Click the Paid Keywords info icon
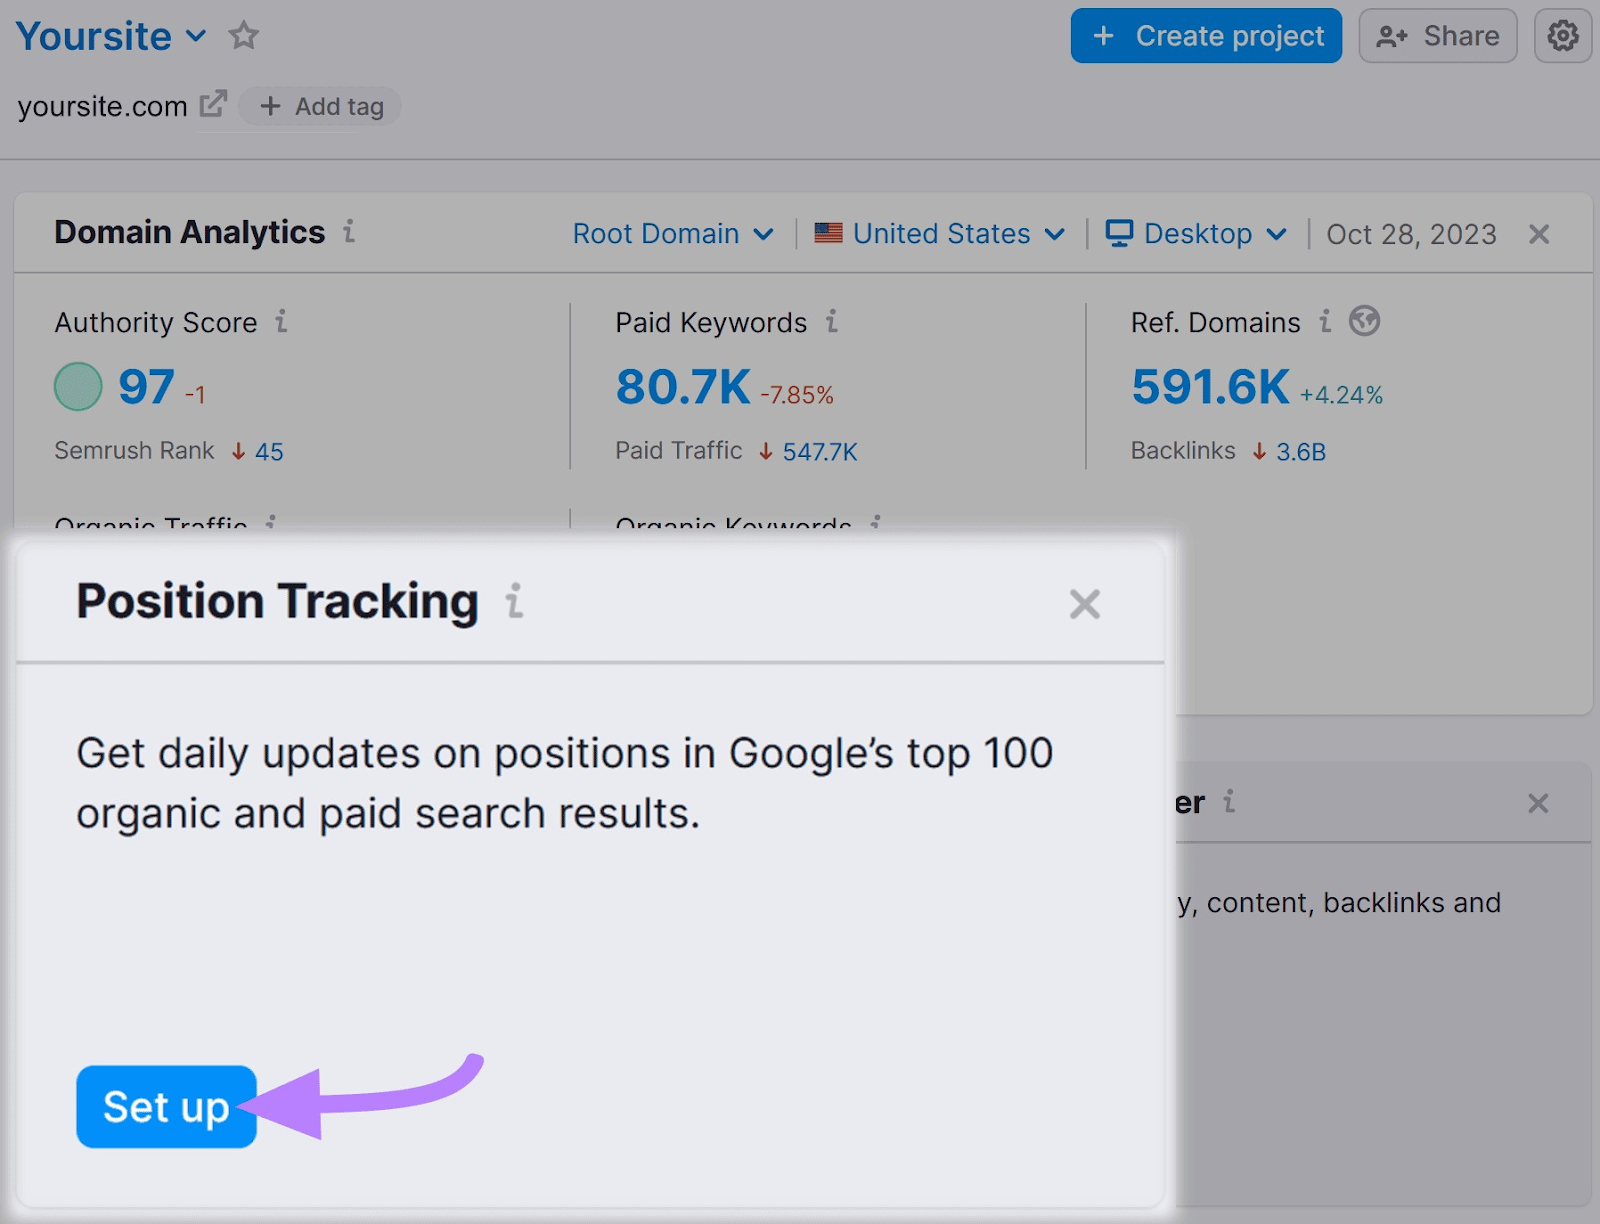 pyautogui.click(x=831, y=322)
